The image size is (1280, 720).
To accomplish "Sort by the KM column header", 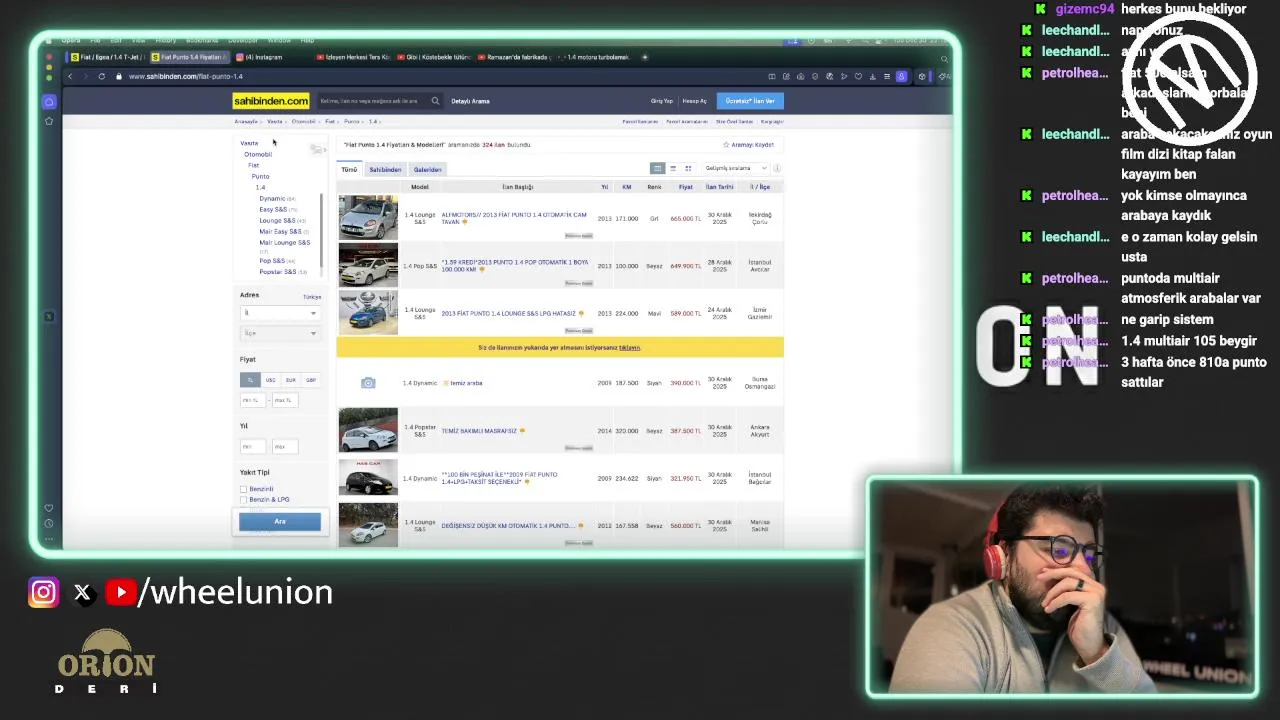I will (627, 187).
